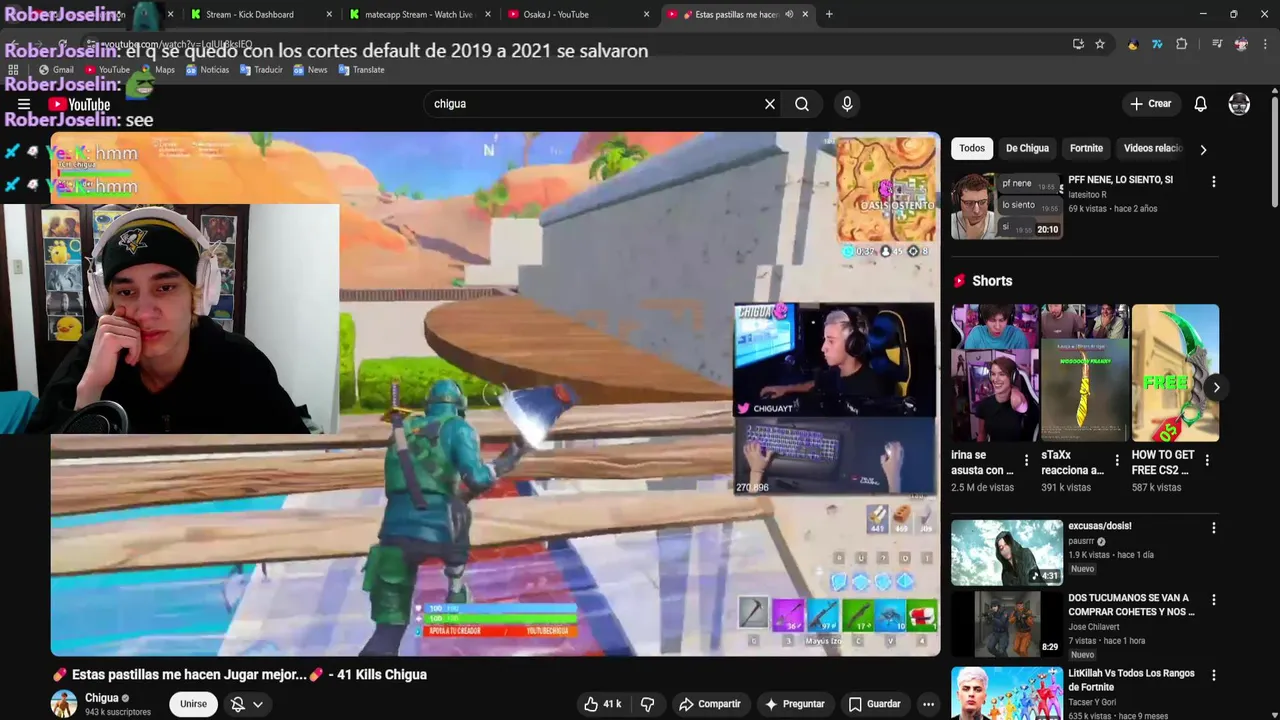Click the Unirse join button
The height and width of the screenshot is (720, 1280).
[x=193, y=704]
